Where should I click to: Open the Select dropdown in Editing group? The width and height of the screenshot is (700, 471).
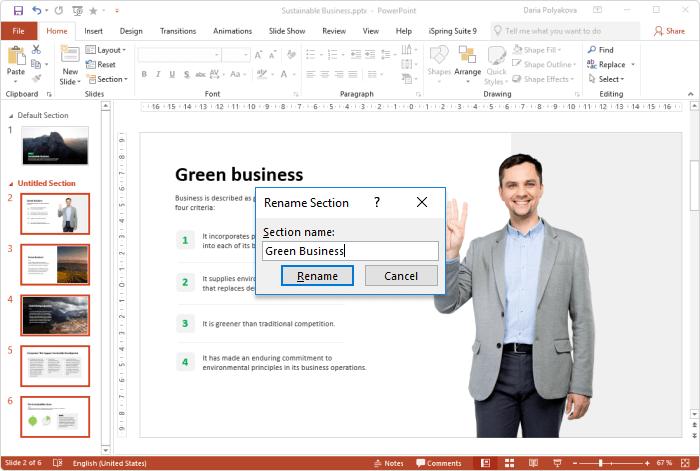coord(610,79)
